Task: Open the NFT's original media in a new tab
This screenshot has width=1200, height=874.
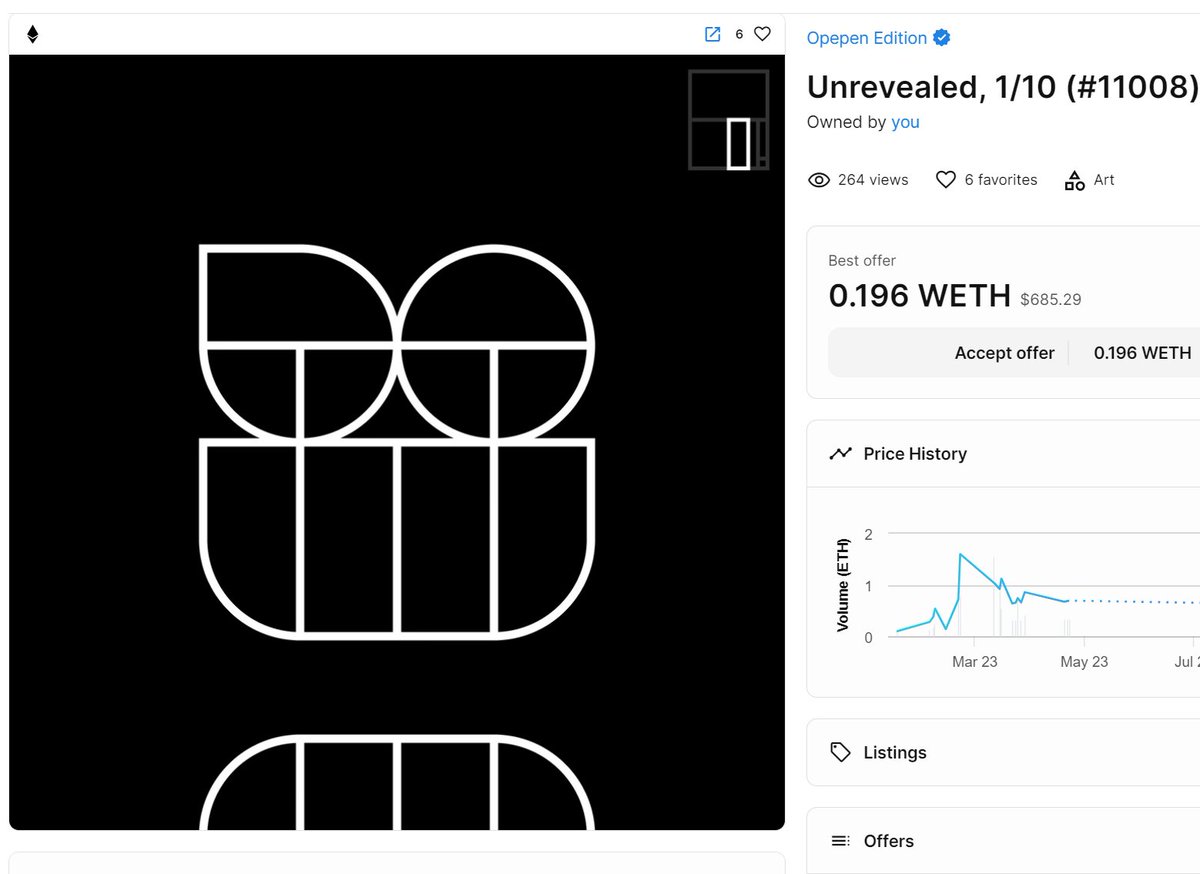Action: click(x=712, y=34)
